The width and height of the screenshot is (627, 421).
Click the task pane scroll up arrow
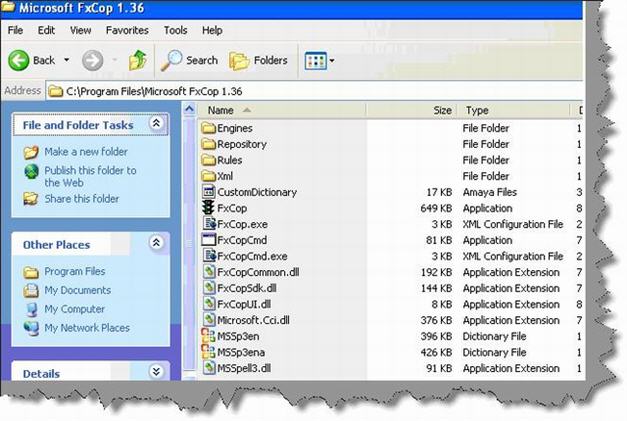click(x=190, y=109)
